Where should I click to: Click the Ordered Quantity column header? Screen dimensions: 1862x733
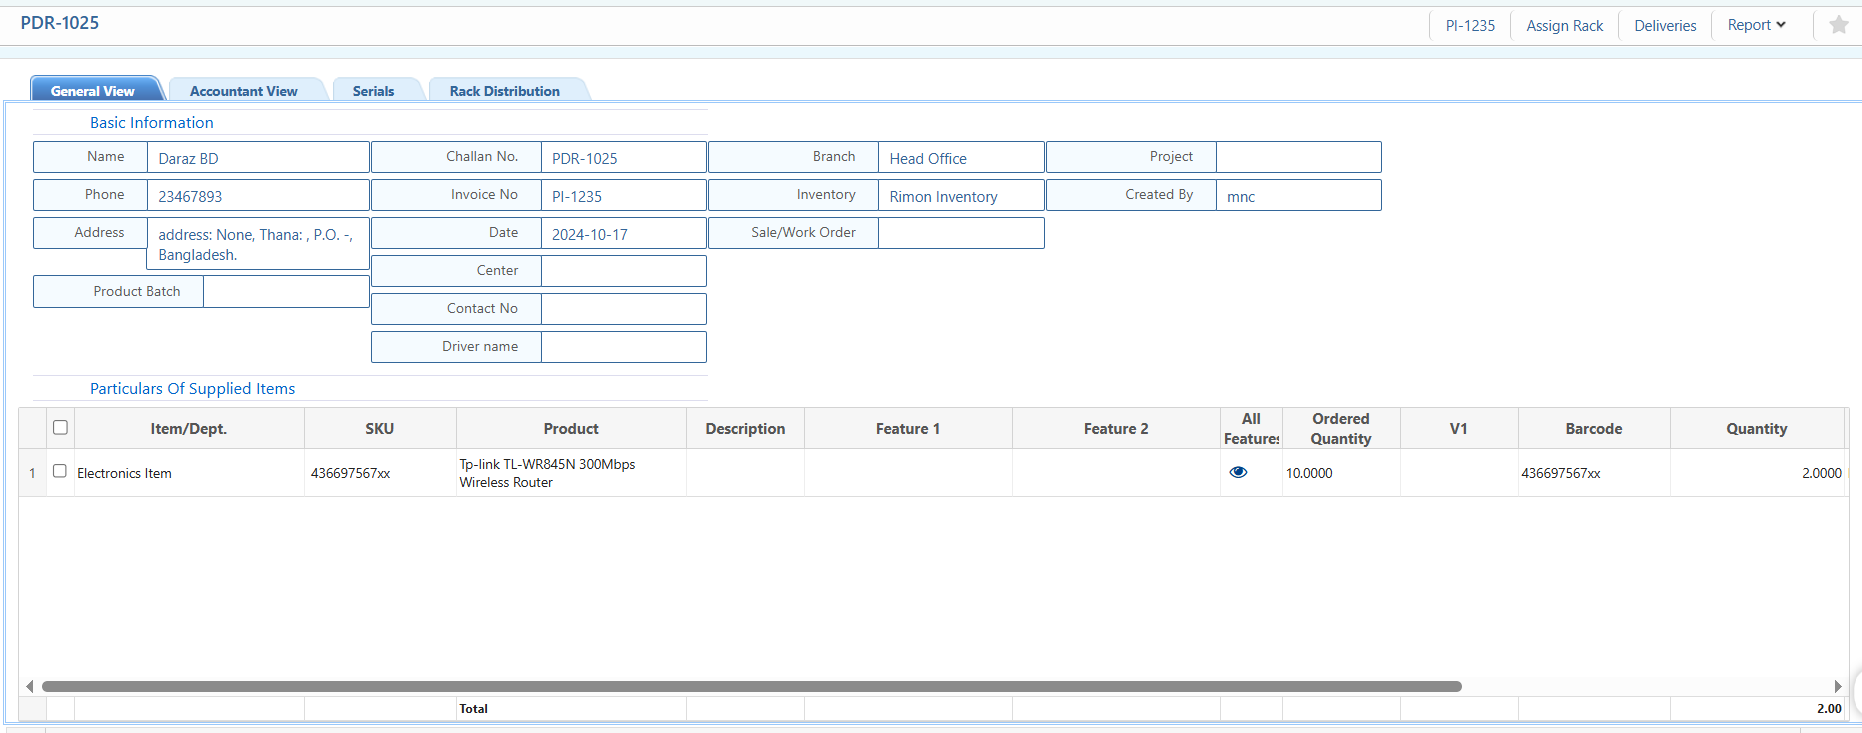[1341, 428]
